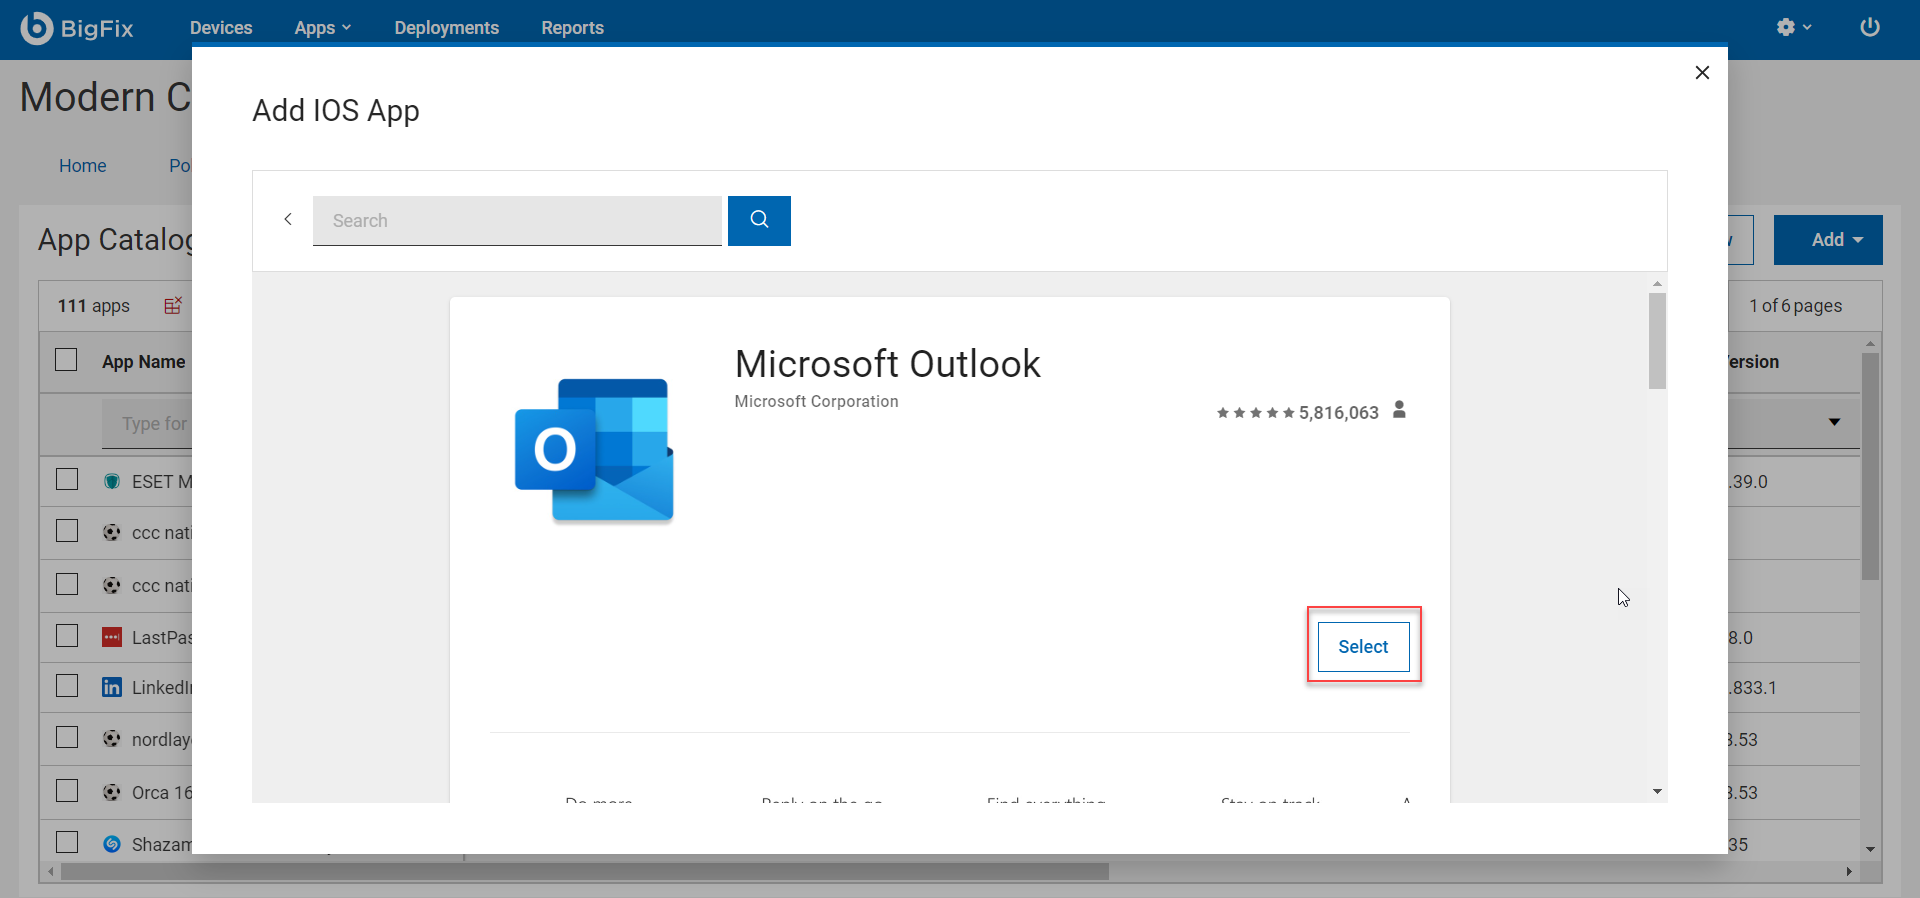Expand the Apps menu dropdown

tap(322, 28)
